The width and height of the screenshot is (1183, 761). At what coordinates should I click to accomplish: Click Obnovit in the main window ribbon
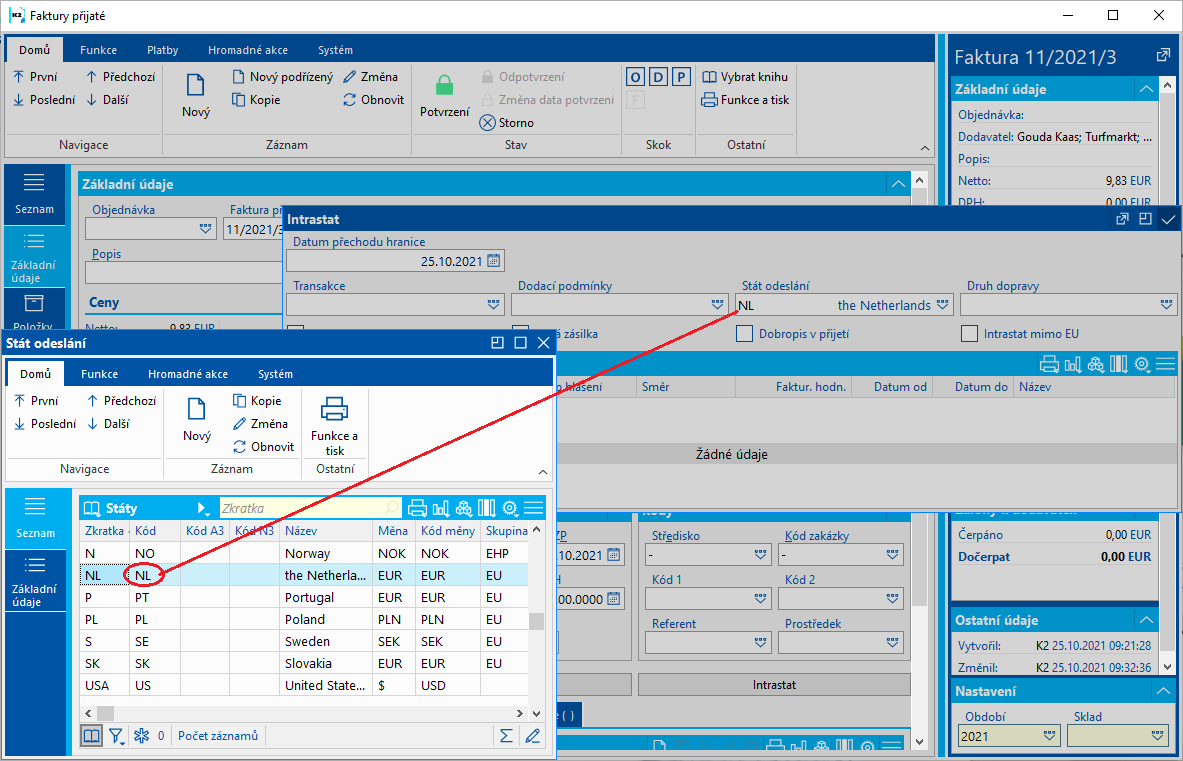(x=373, y=100)
